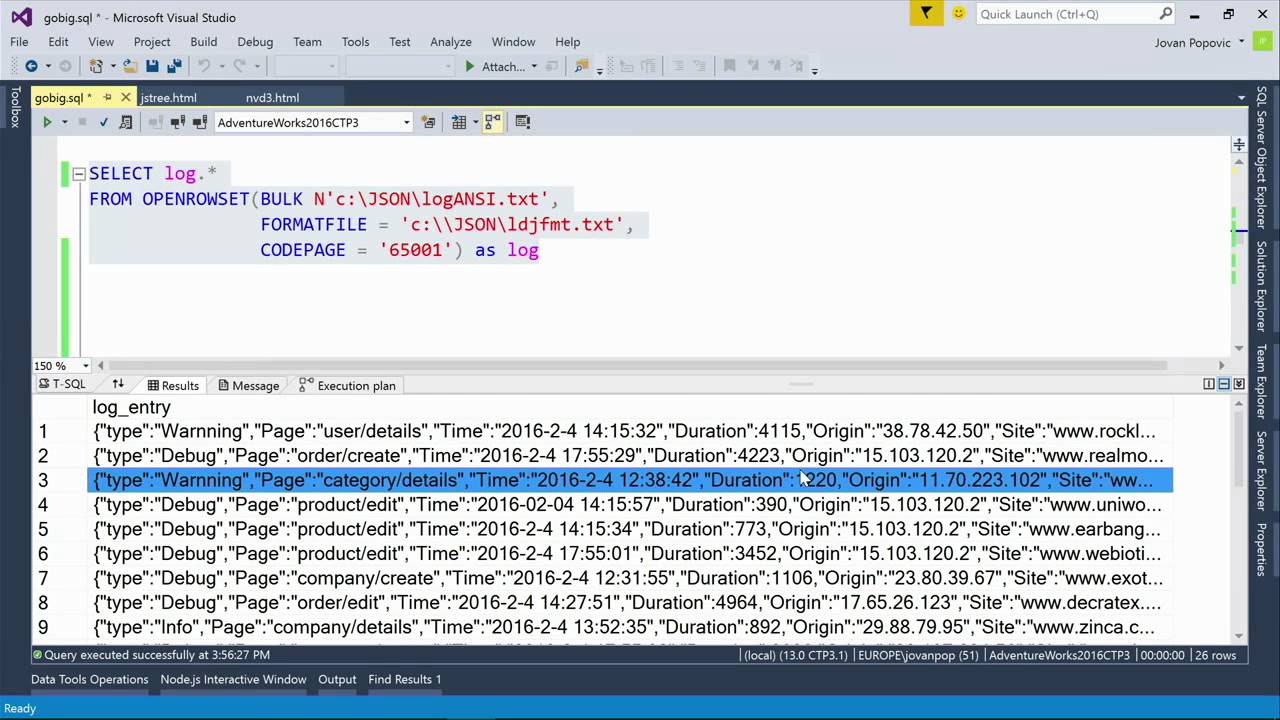Open dropdown arrow next to Execute

point(64,122)
